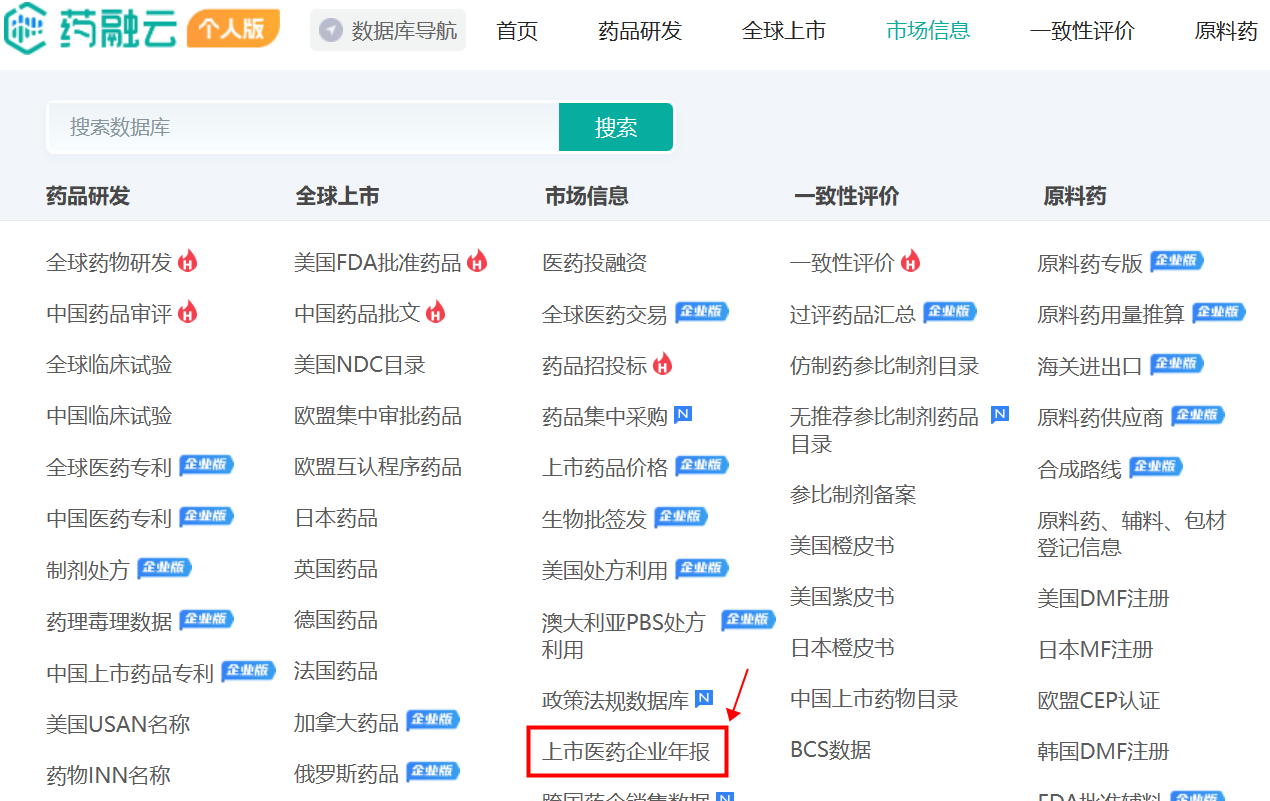Select 市场信息 in top navigation
1270x801 pixels.
pyautogui.click(x=928, y=31)
